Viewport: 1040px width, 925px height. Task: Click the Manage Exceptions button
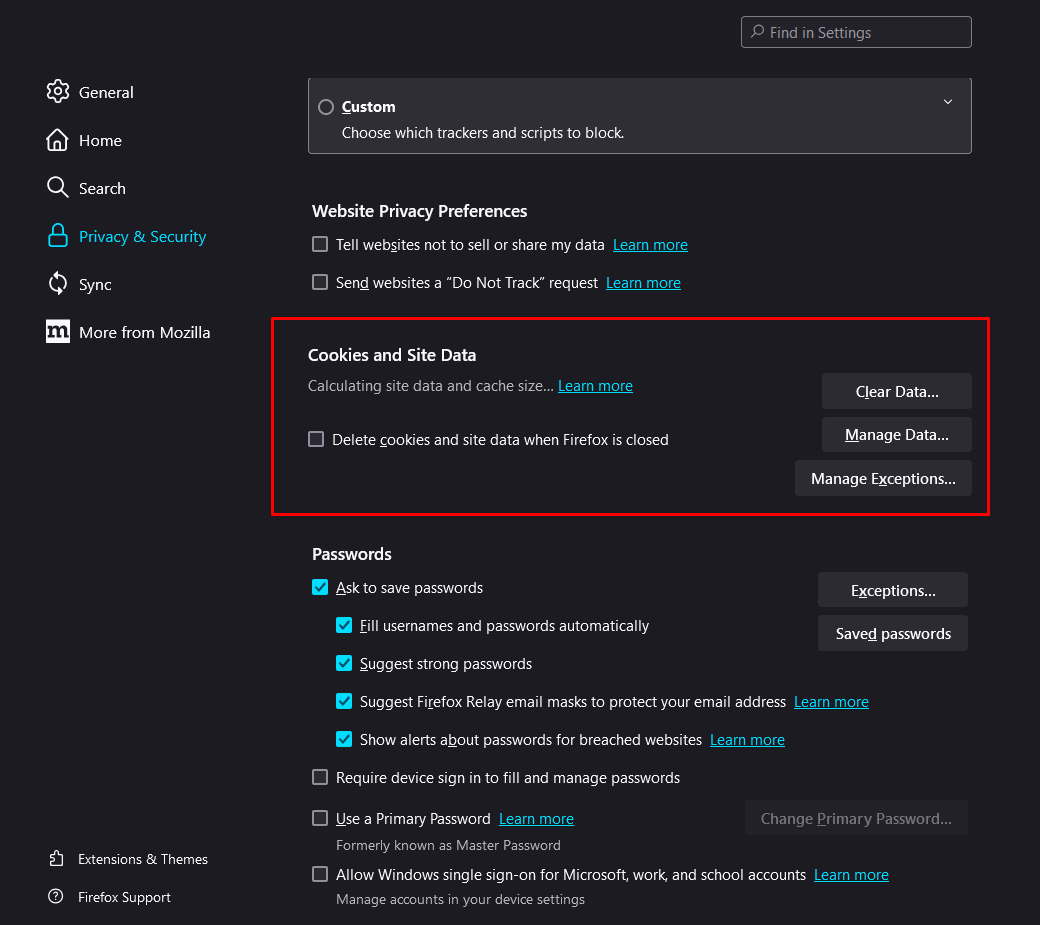pyautogui.click(x=883, y=478)
